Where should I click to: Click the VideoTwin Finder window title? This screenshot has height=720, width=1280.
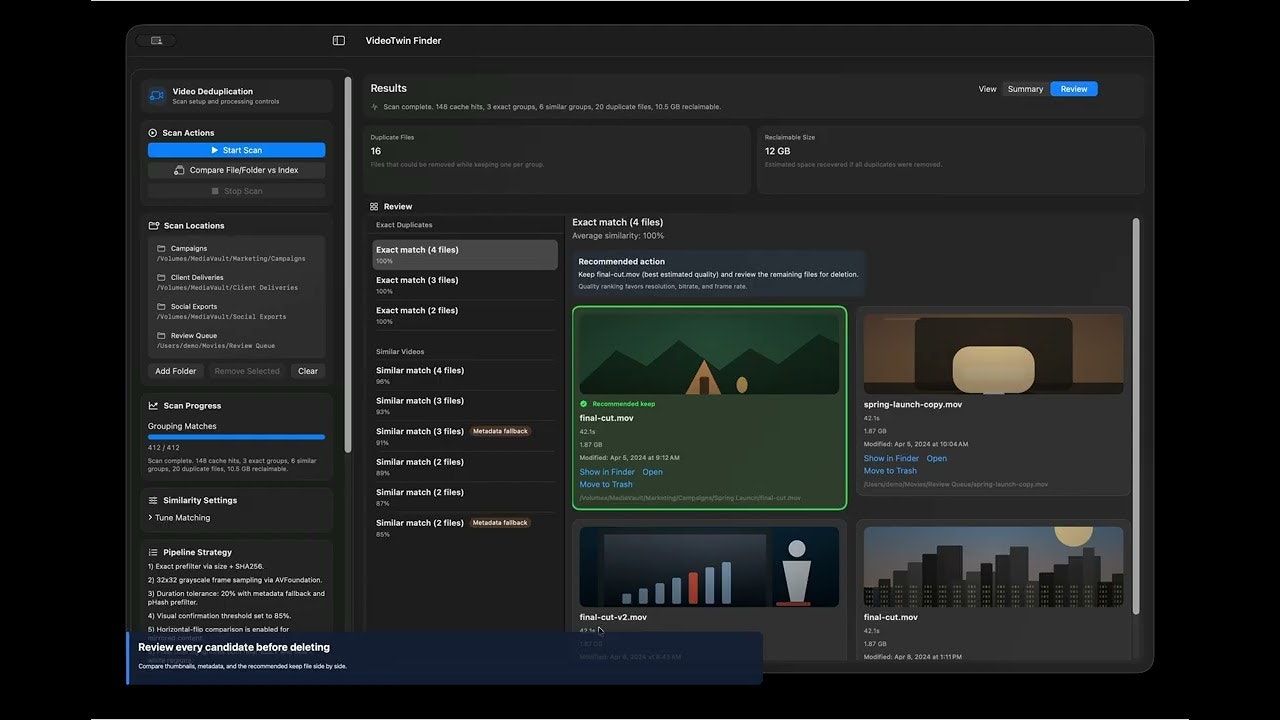click(403, 41)
